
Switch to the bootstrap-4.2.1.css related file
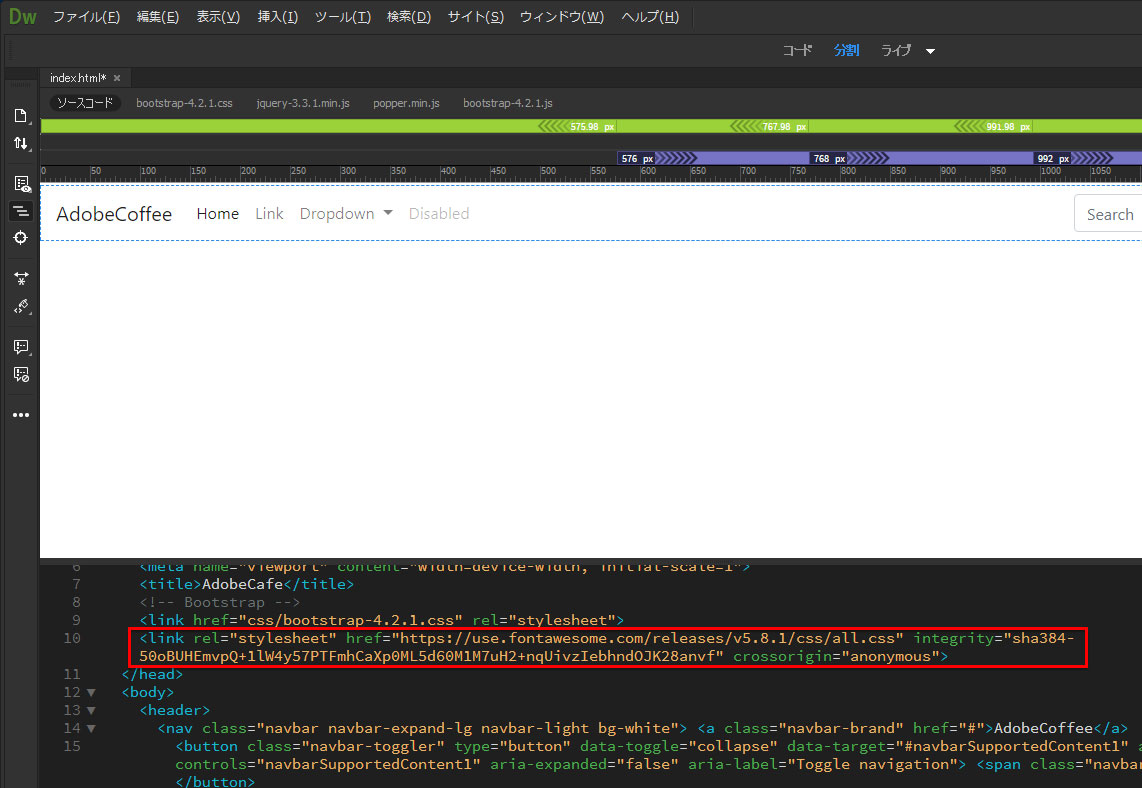click(x=184, y=103)
